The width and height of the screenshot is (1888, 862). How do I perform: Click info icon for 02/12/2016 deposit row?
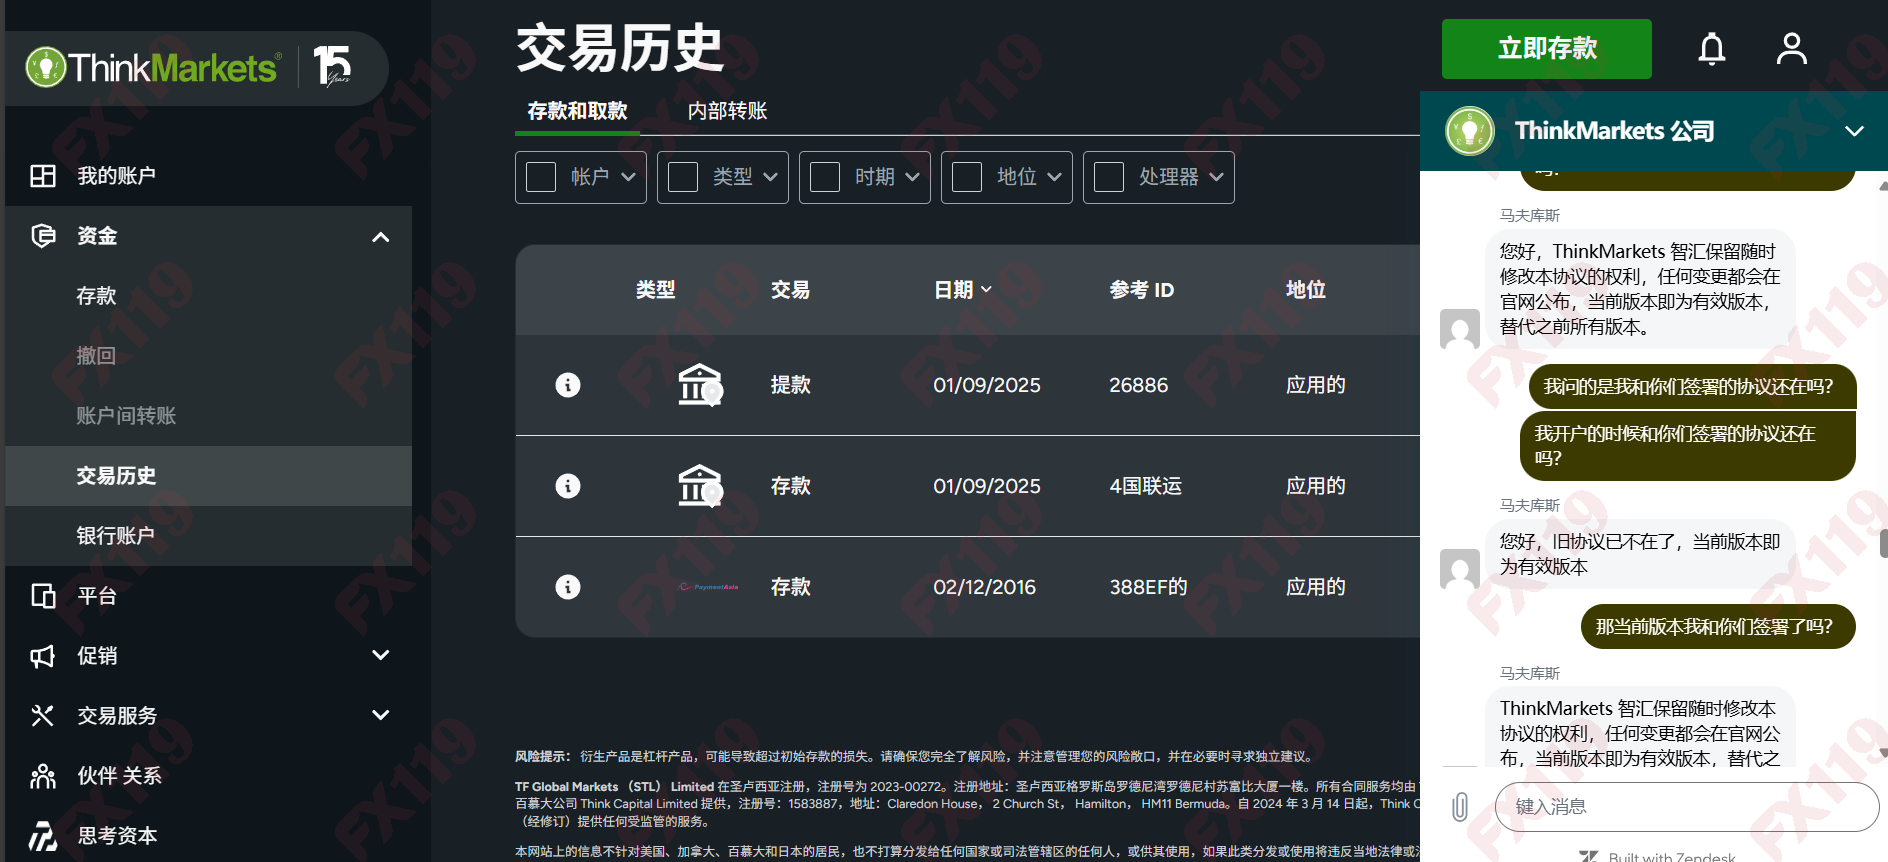[x=568, y=587]
